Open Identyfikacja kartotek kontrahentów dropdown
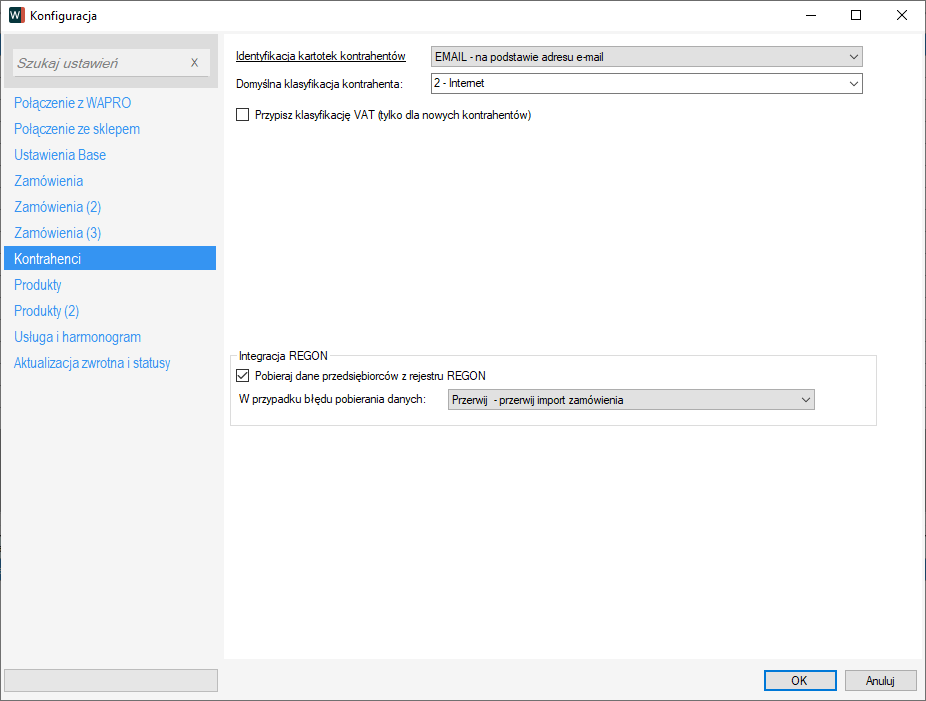Viewport: 926px width, 701px height. click(x=646, y=57)
